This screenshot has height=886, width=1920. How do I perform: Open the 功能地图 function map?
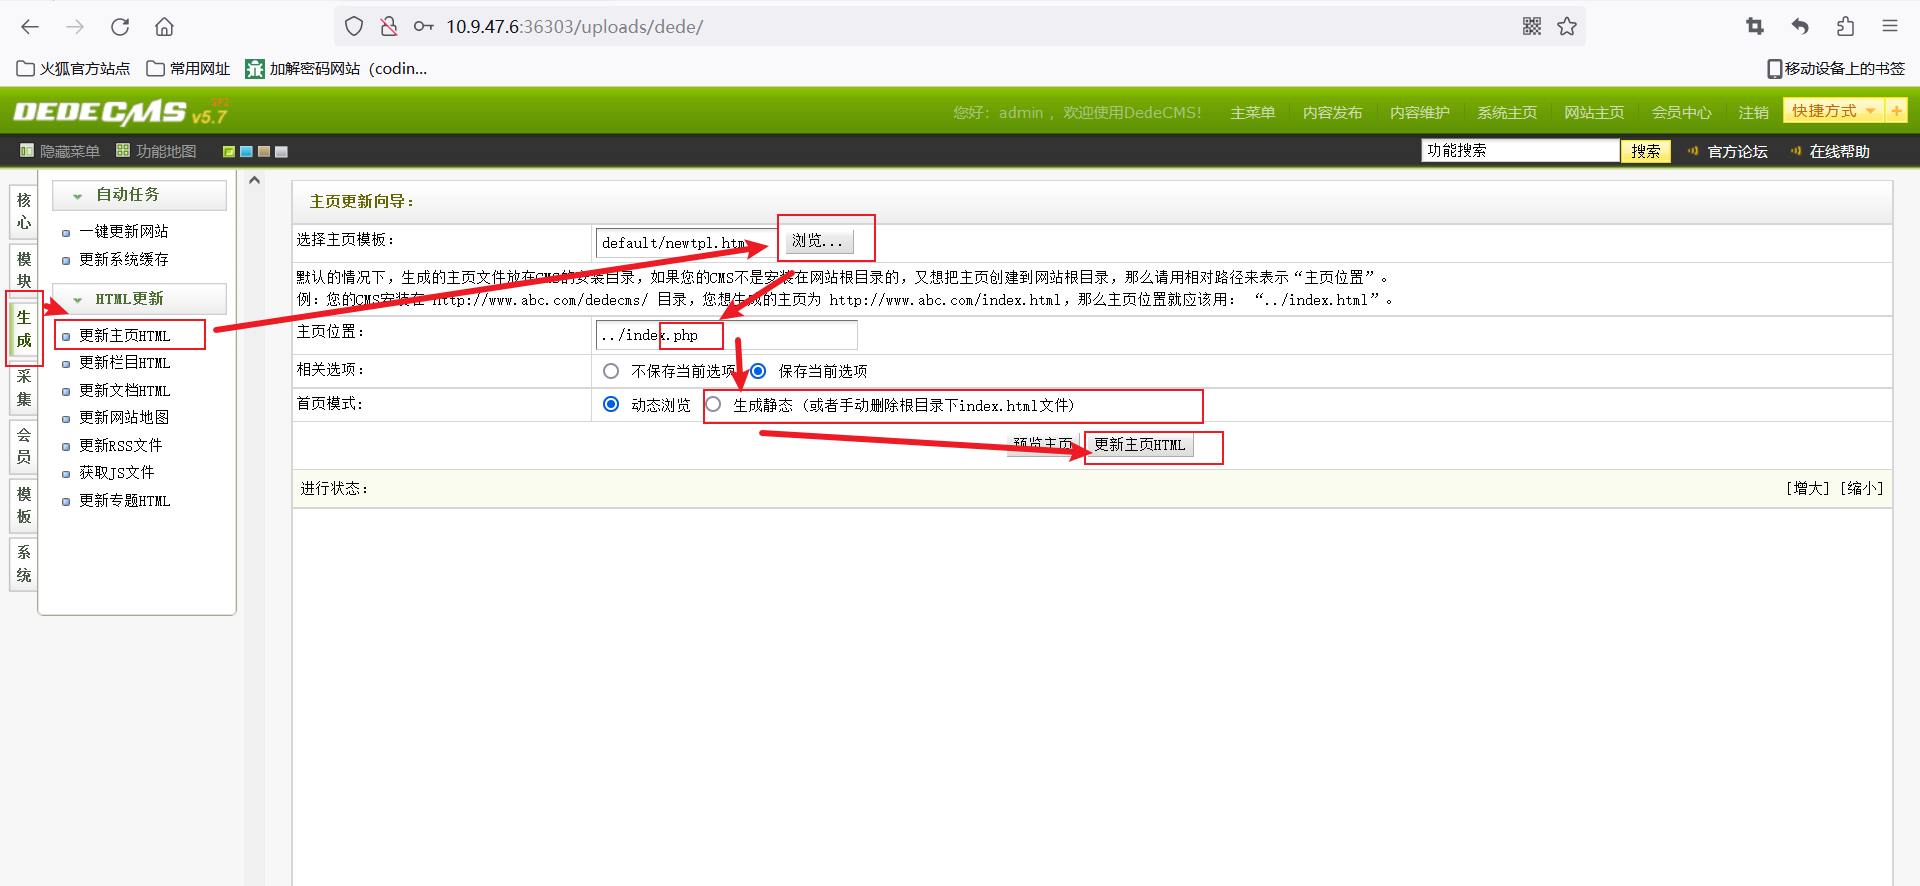156,152
